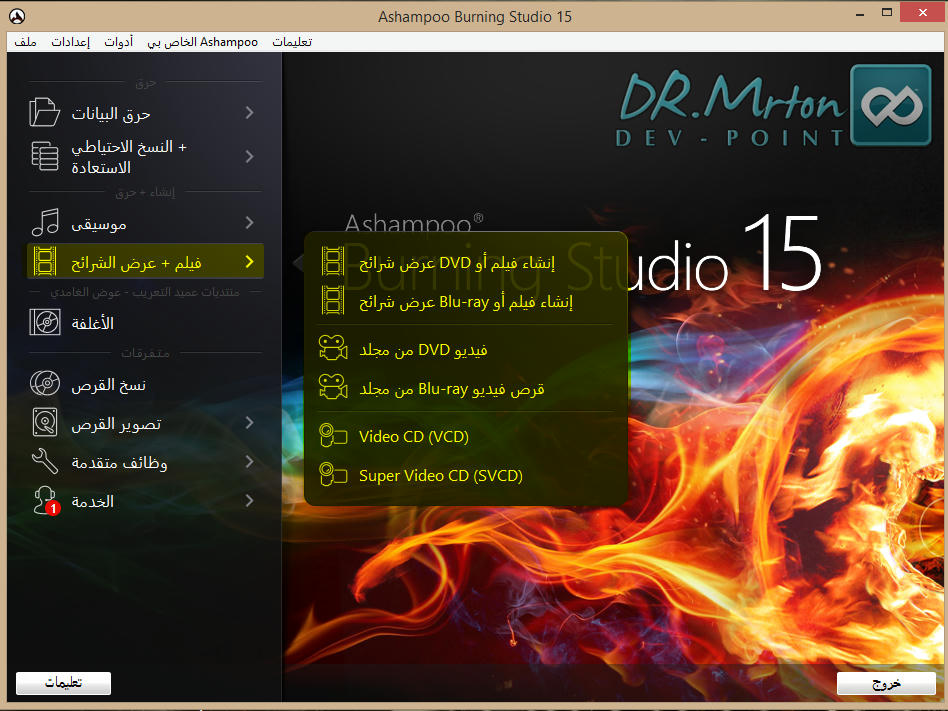
Task: Choose DVD video from folder option
Action: coord(423,350)
